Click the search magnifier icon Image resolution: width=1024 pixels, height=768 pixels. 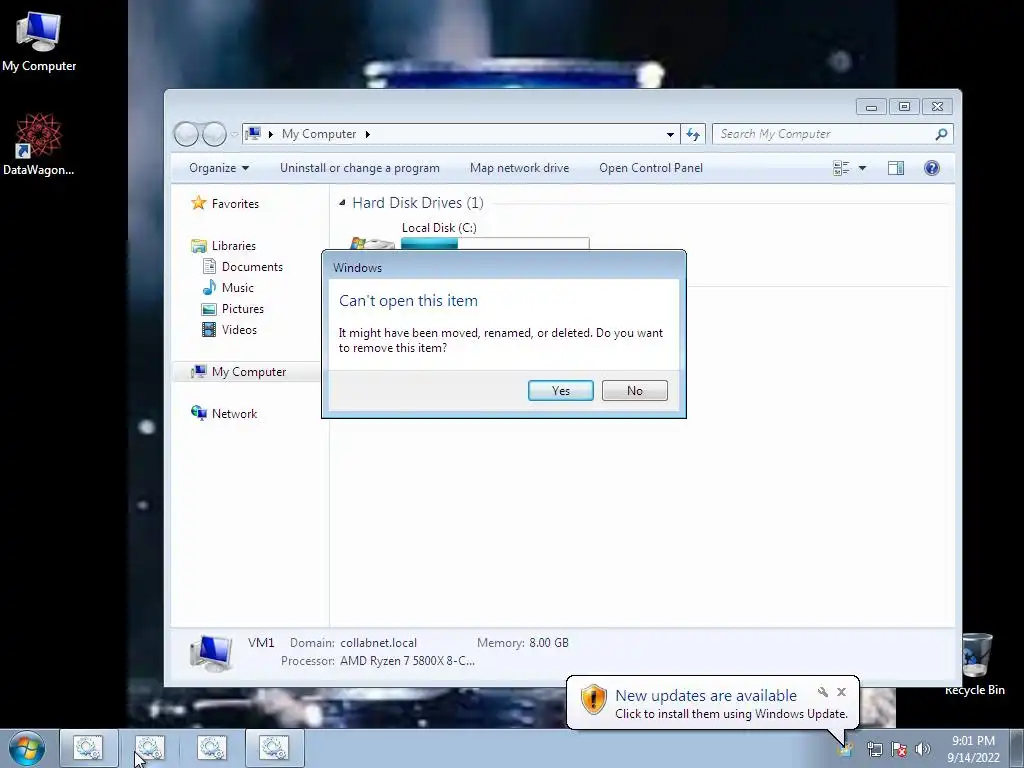point(941,134)
